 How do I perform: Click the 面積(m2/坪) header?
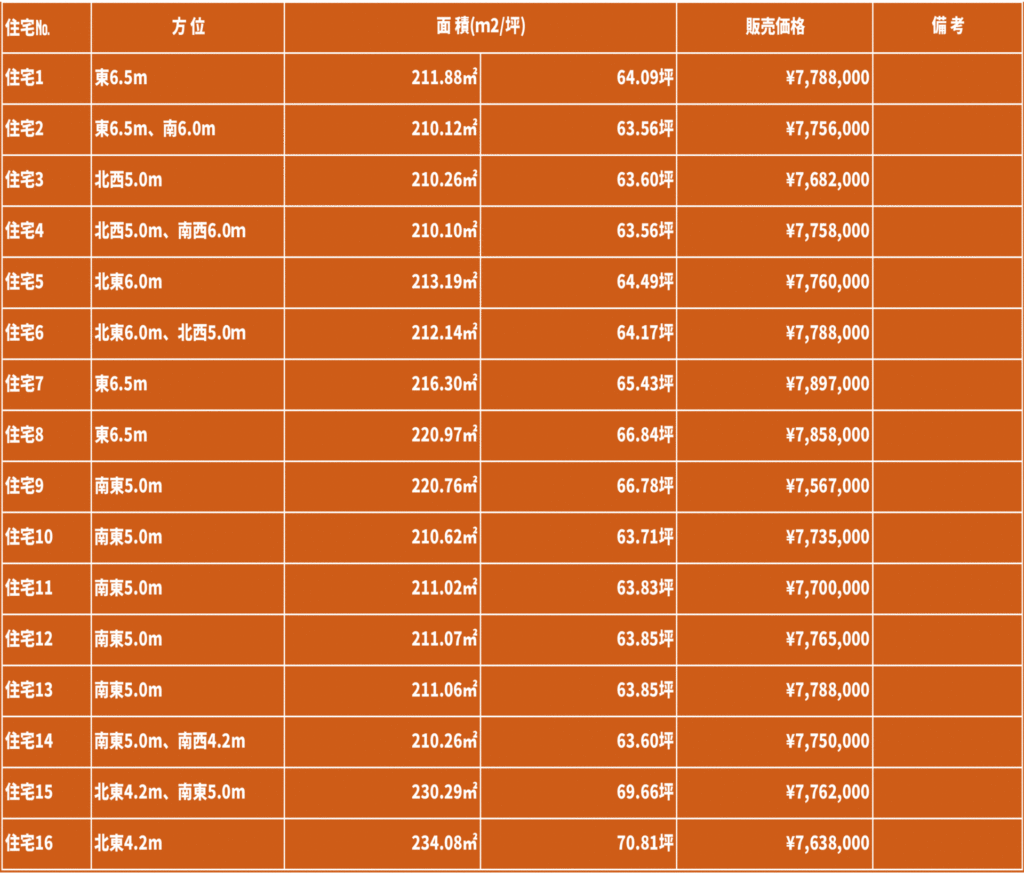click(x=481, y=27)
